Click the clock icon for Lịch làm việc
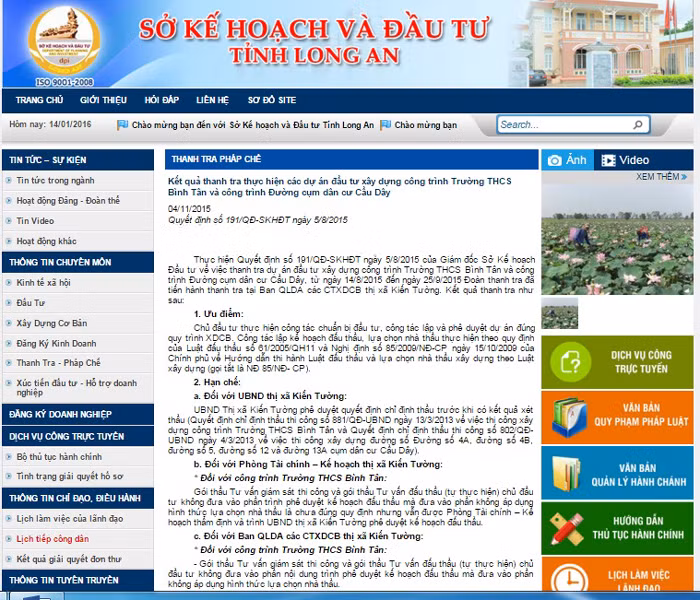The width and height of the screenshot is (700, 600). 569,579
